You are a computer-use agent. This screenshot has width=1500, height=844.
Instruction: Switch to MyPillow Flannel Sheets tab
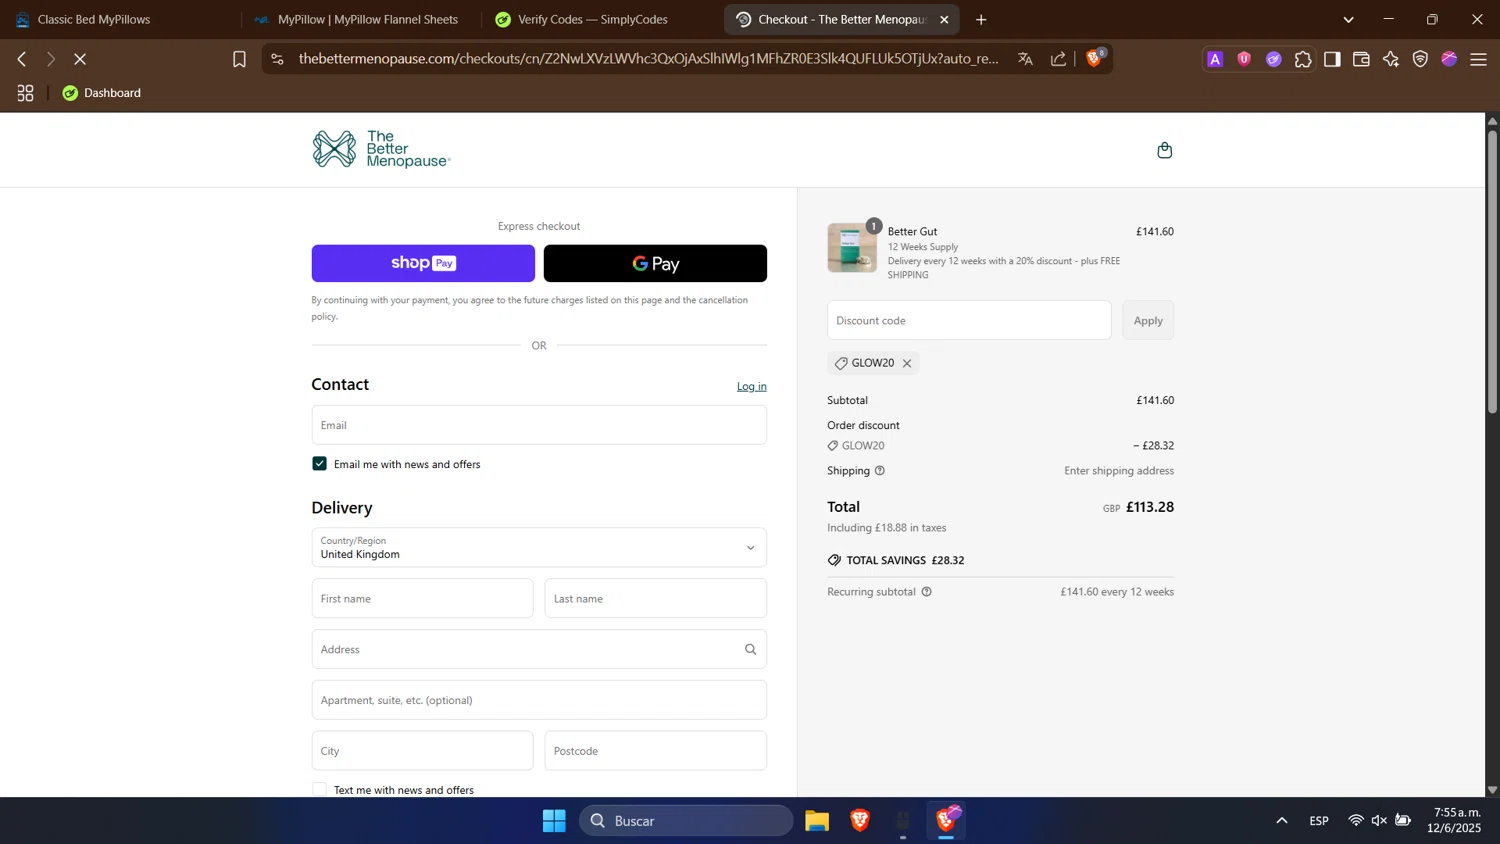click(360, 20)
